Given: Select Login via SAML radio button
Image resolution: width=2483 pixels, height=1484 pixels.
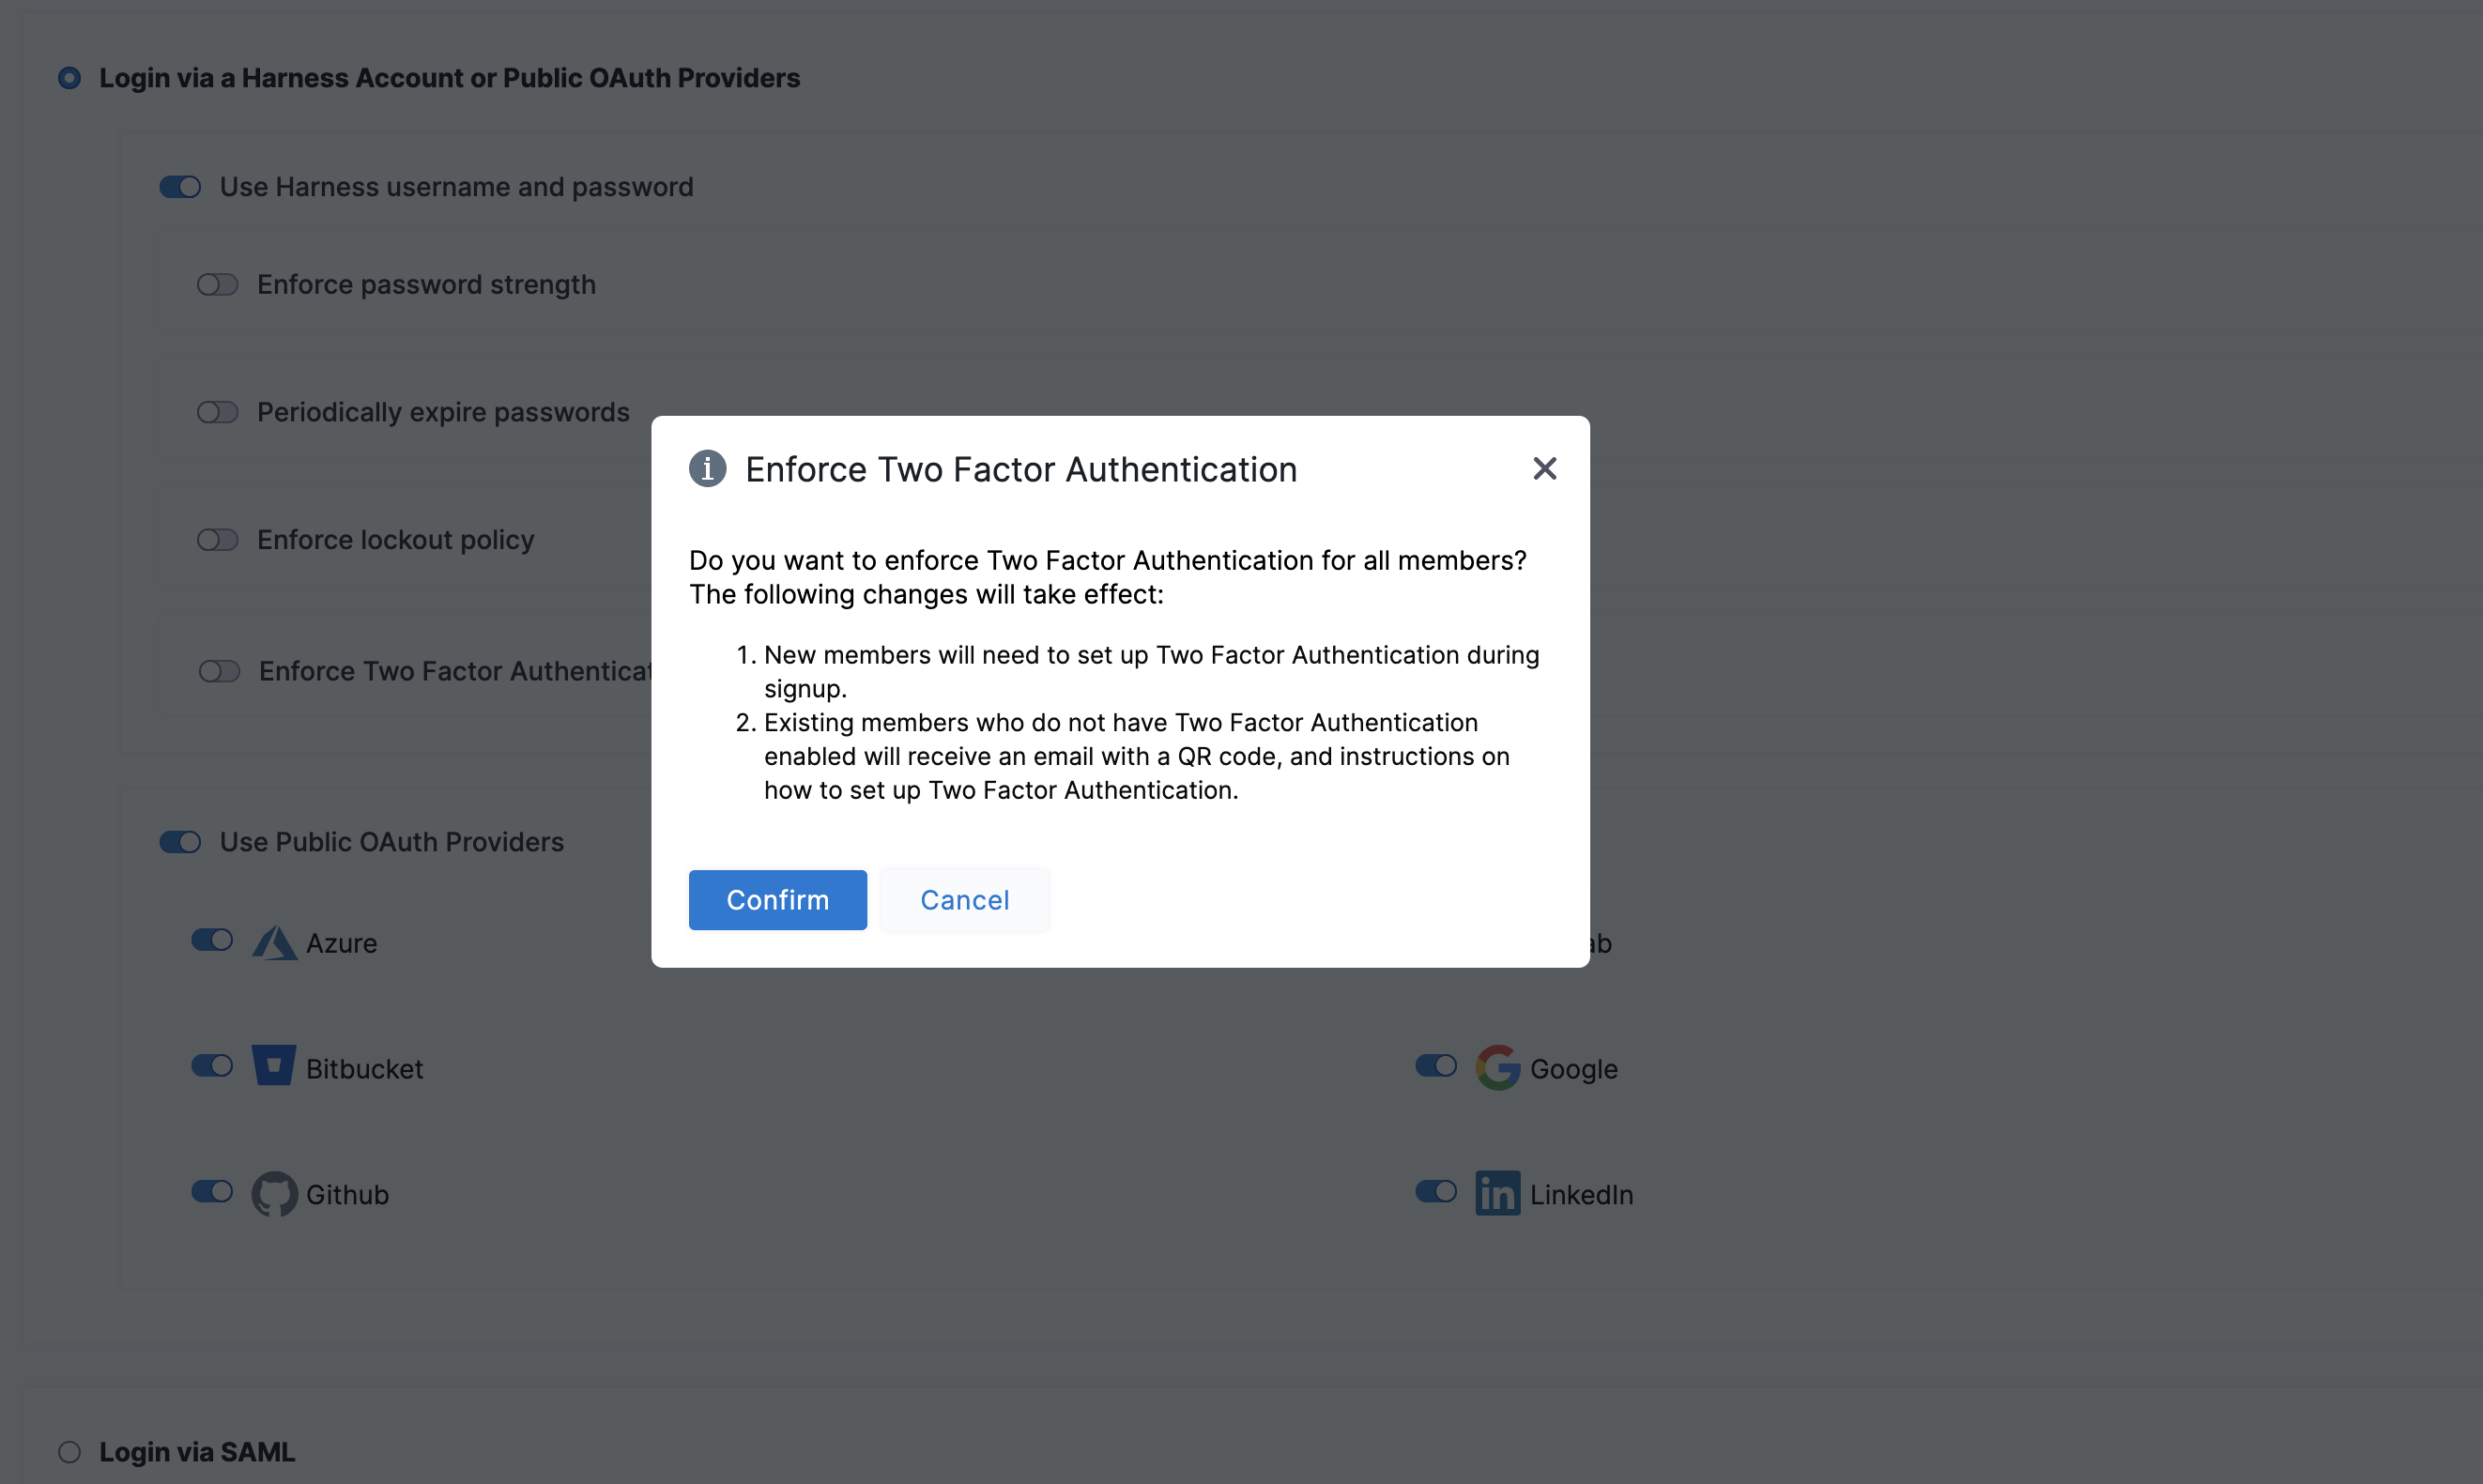Looking at the screenshot, I should click(69, 1452).
